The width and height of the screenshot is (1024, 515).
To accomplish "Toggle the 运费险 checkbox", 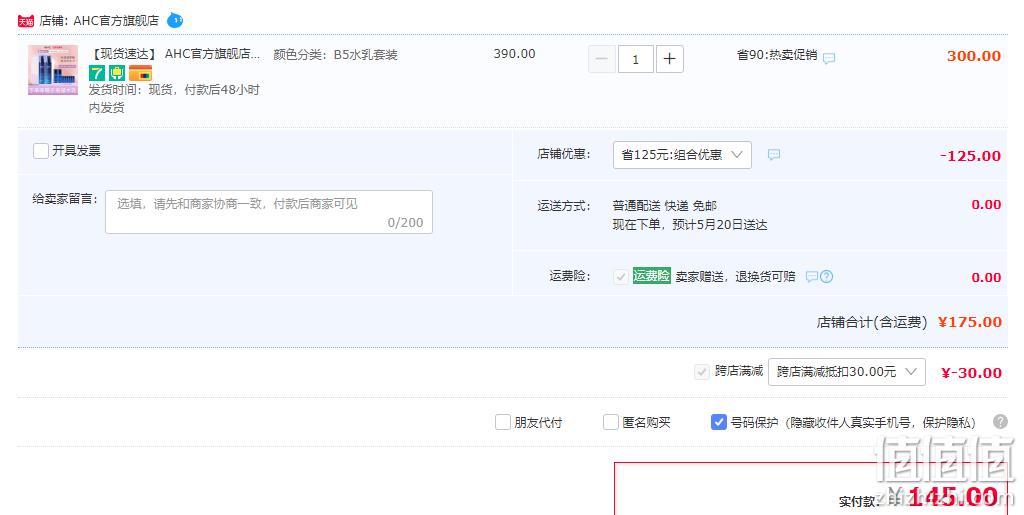I will 620,277.
